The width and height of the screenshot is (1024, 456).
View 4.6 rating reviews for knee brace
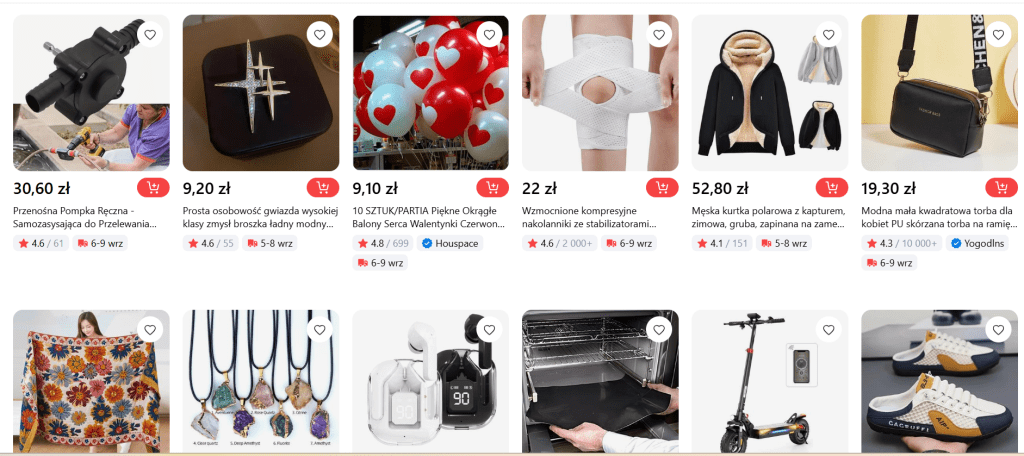[x=560, y=244]
